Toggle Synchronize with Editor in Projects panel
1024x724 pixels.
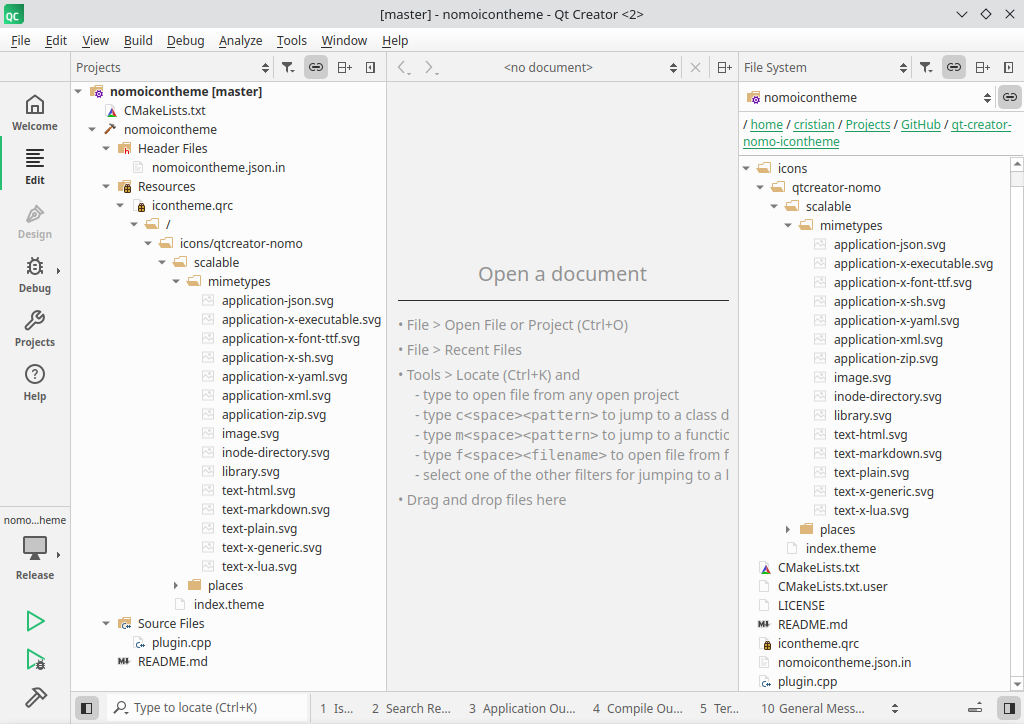(x=316, y=67)
